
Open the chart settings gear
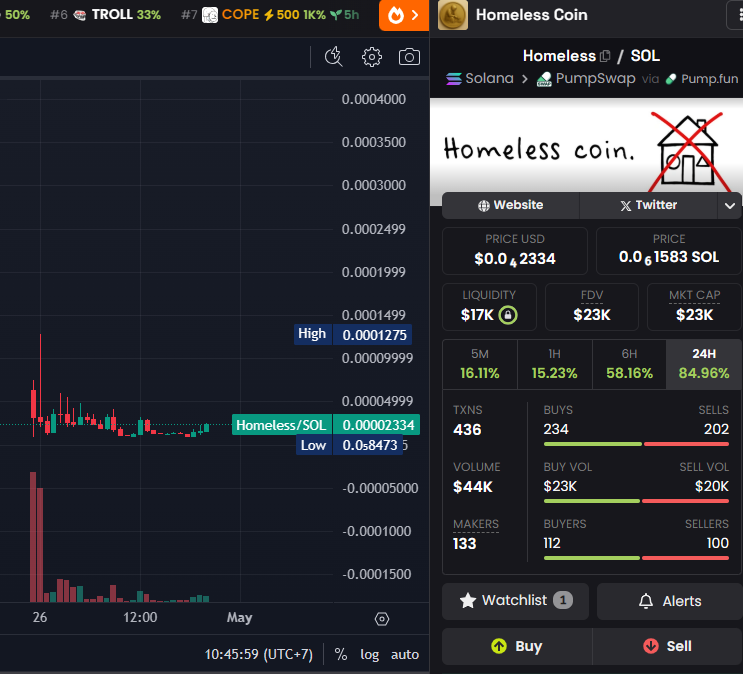click(x=372, y=57)
